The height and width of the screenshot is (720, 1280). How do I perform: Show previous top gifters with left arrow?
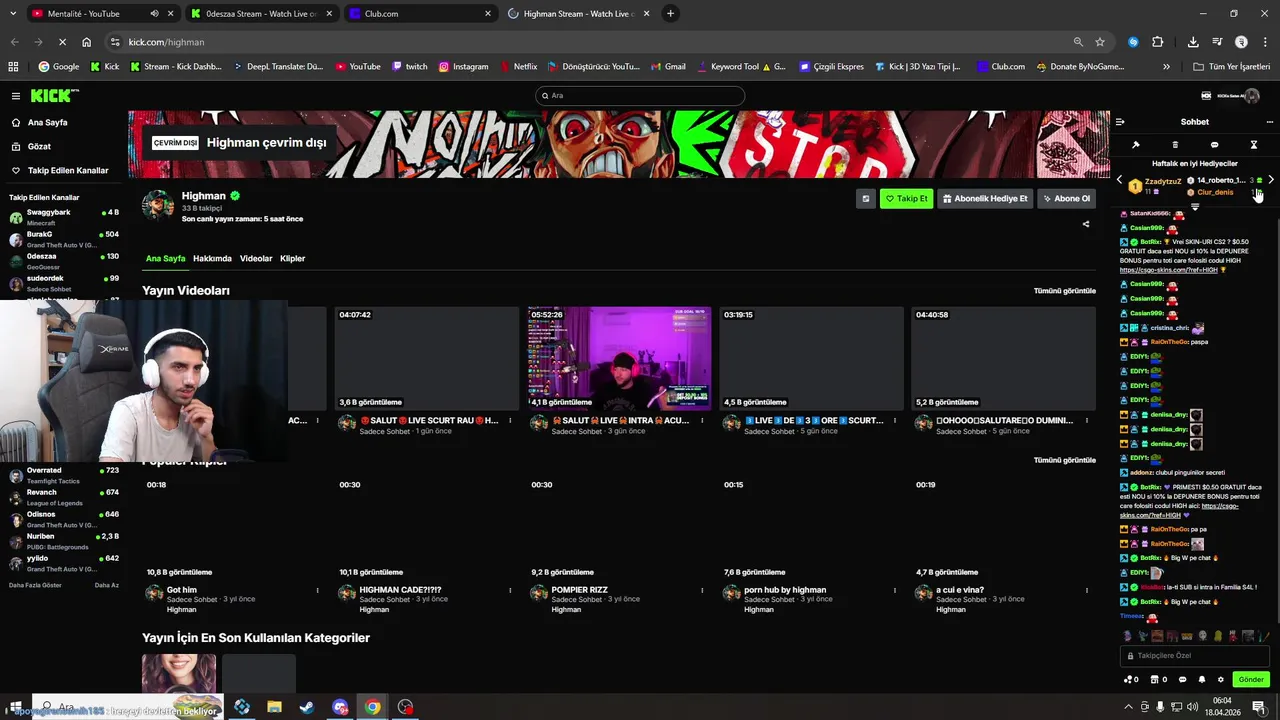[1119, 180]
